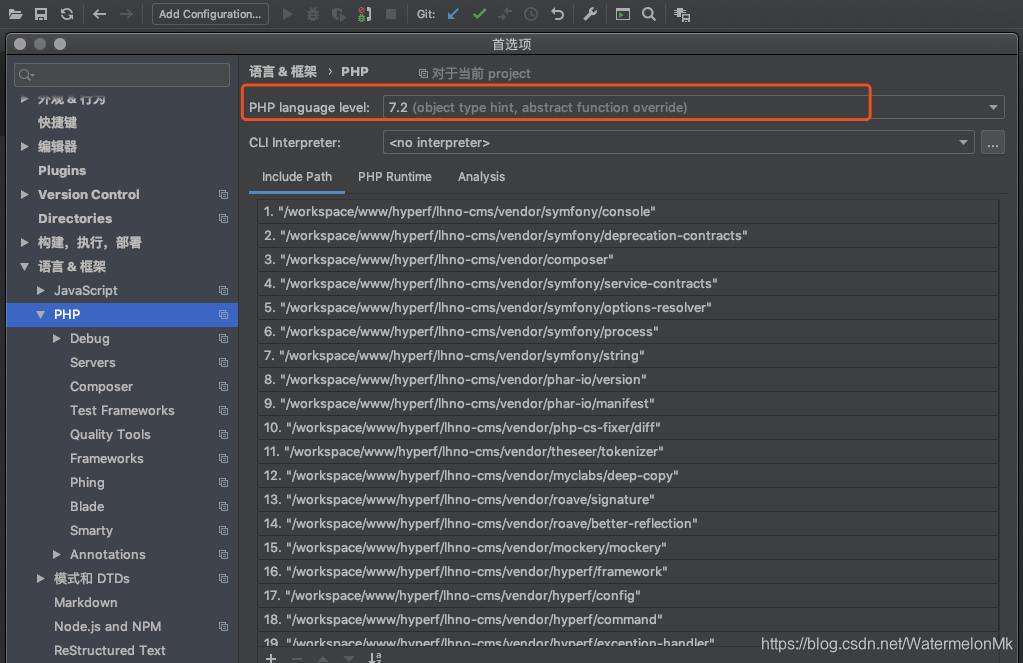Switch to the PHP Runtime tab

pos(395,177)
